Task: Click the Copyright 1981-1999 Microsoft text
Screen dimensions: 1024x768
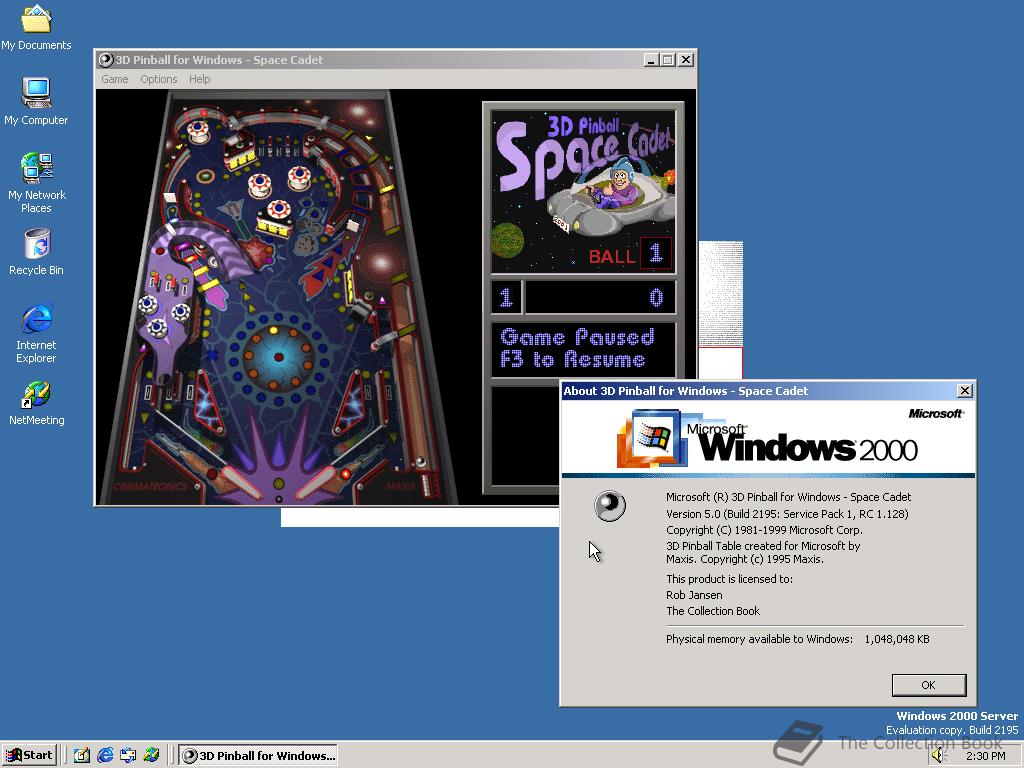Action: pyautogui.click(x=764, y=530)
